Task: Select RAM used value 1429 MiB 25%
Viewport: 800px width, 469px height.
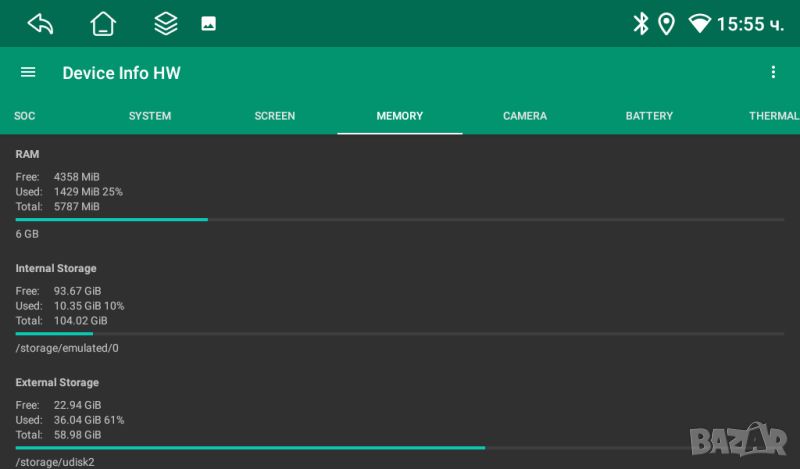Action: pyautogui.click(x=88, y=192)
